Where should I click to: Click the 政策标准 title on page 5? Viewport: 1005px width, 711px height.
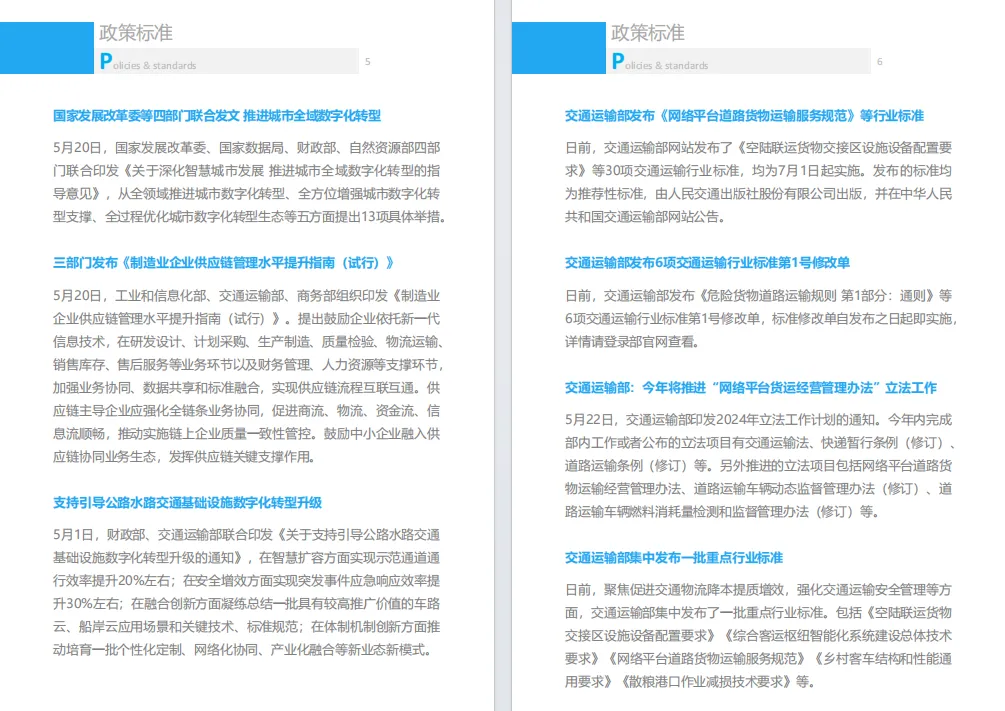tap(136, 33)
